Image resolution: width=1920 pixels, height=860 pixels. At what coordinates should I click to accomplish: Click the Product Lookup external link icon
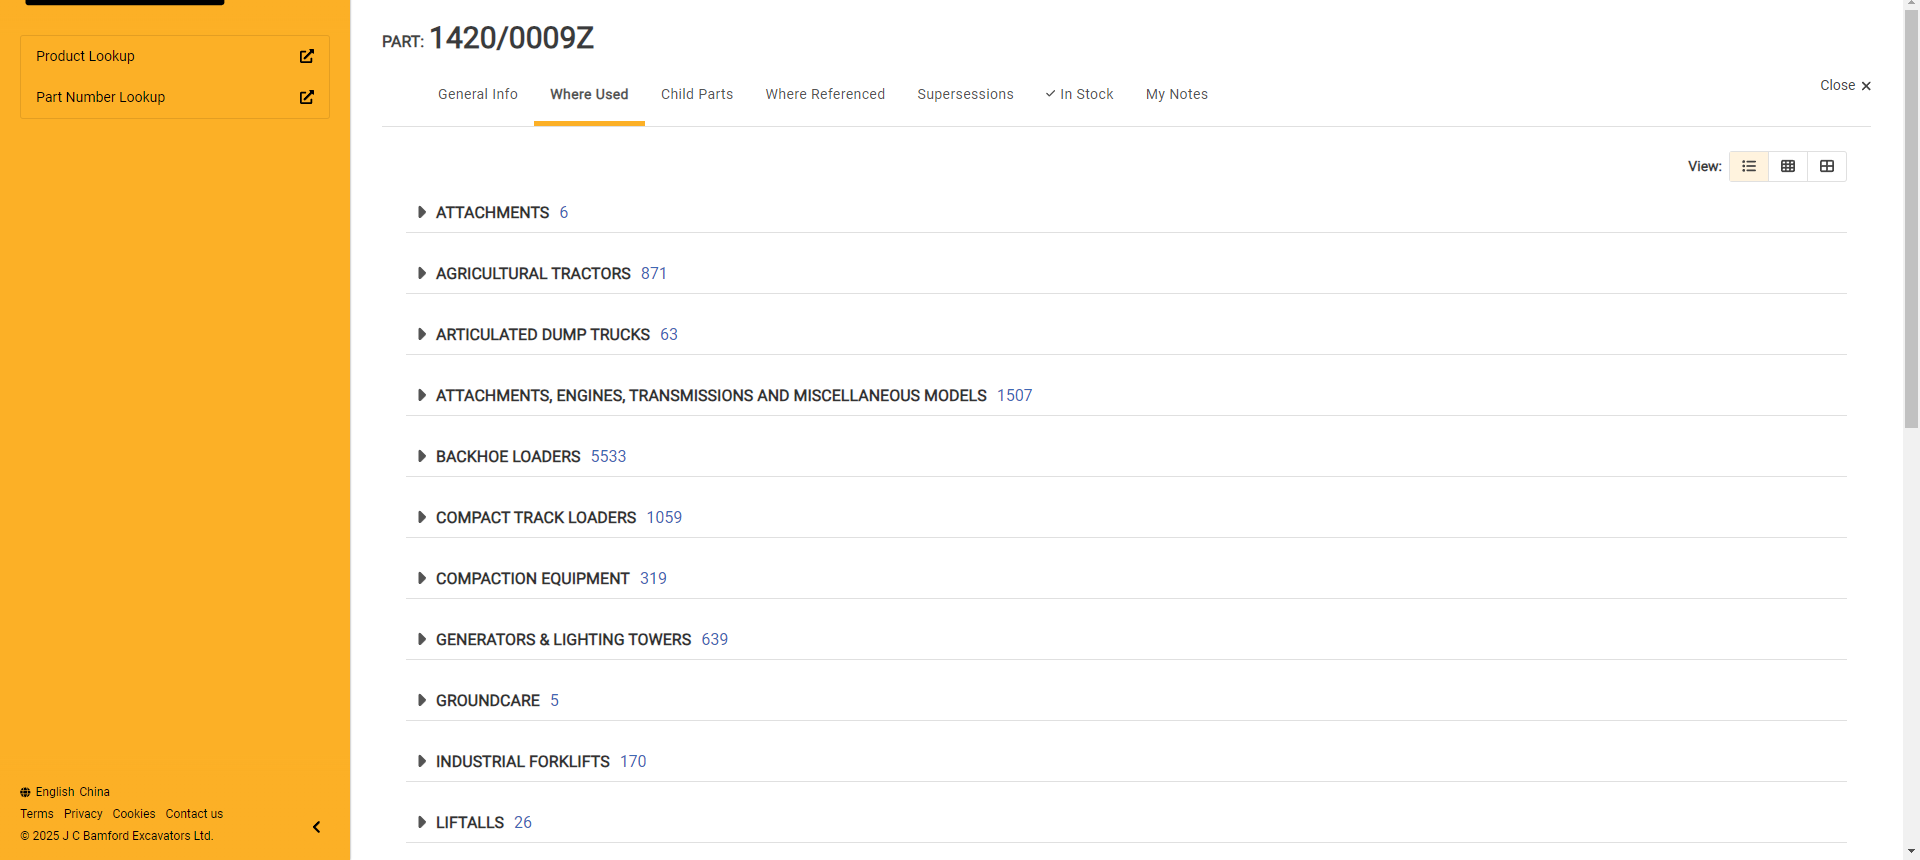coord(307,57)
